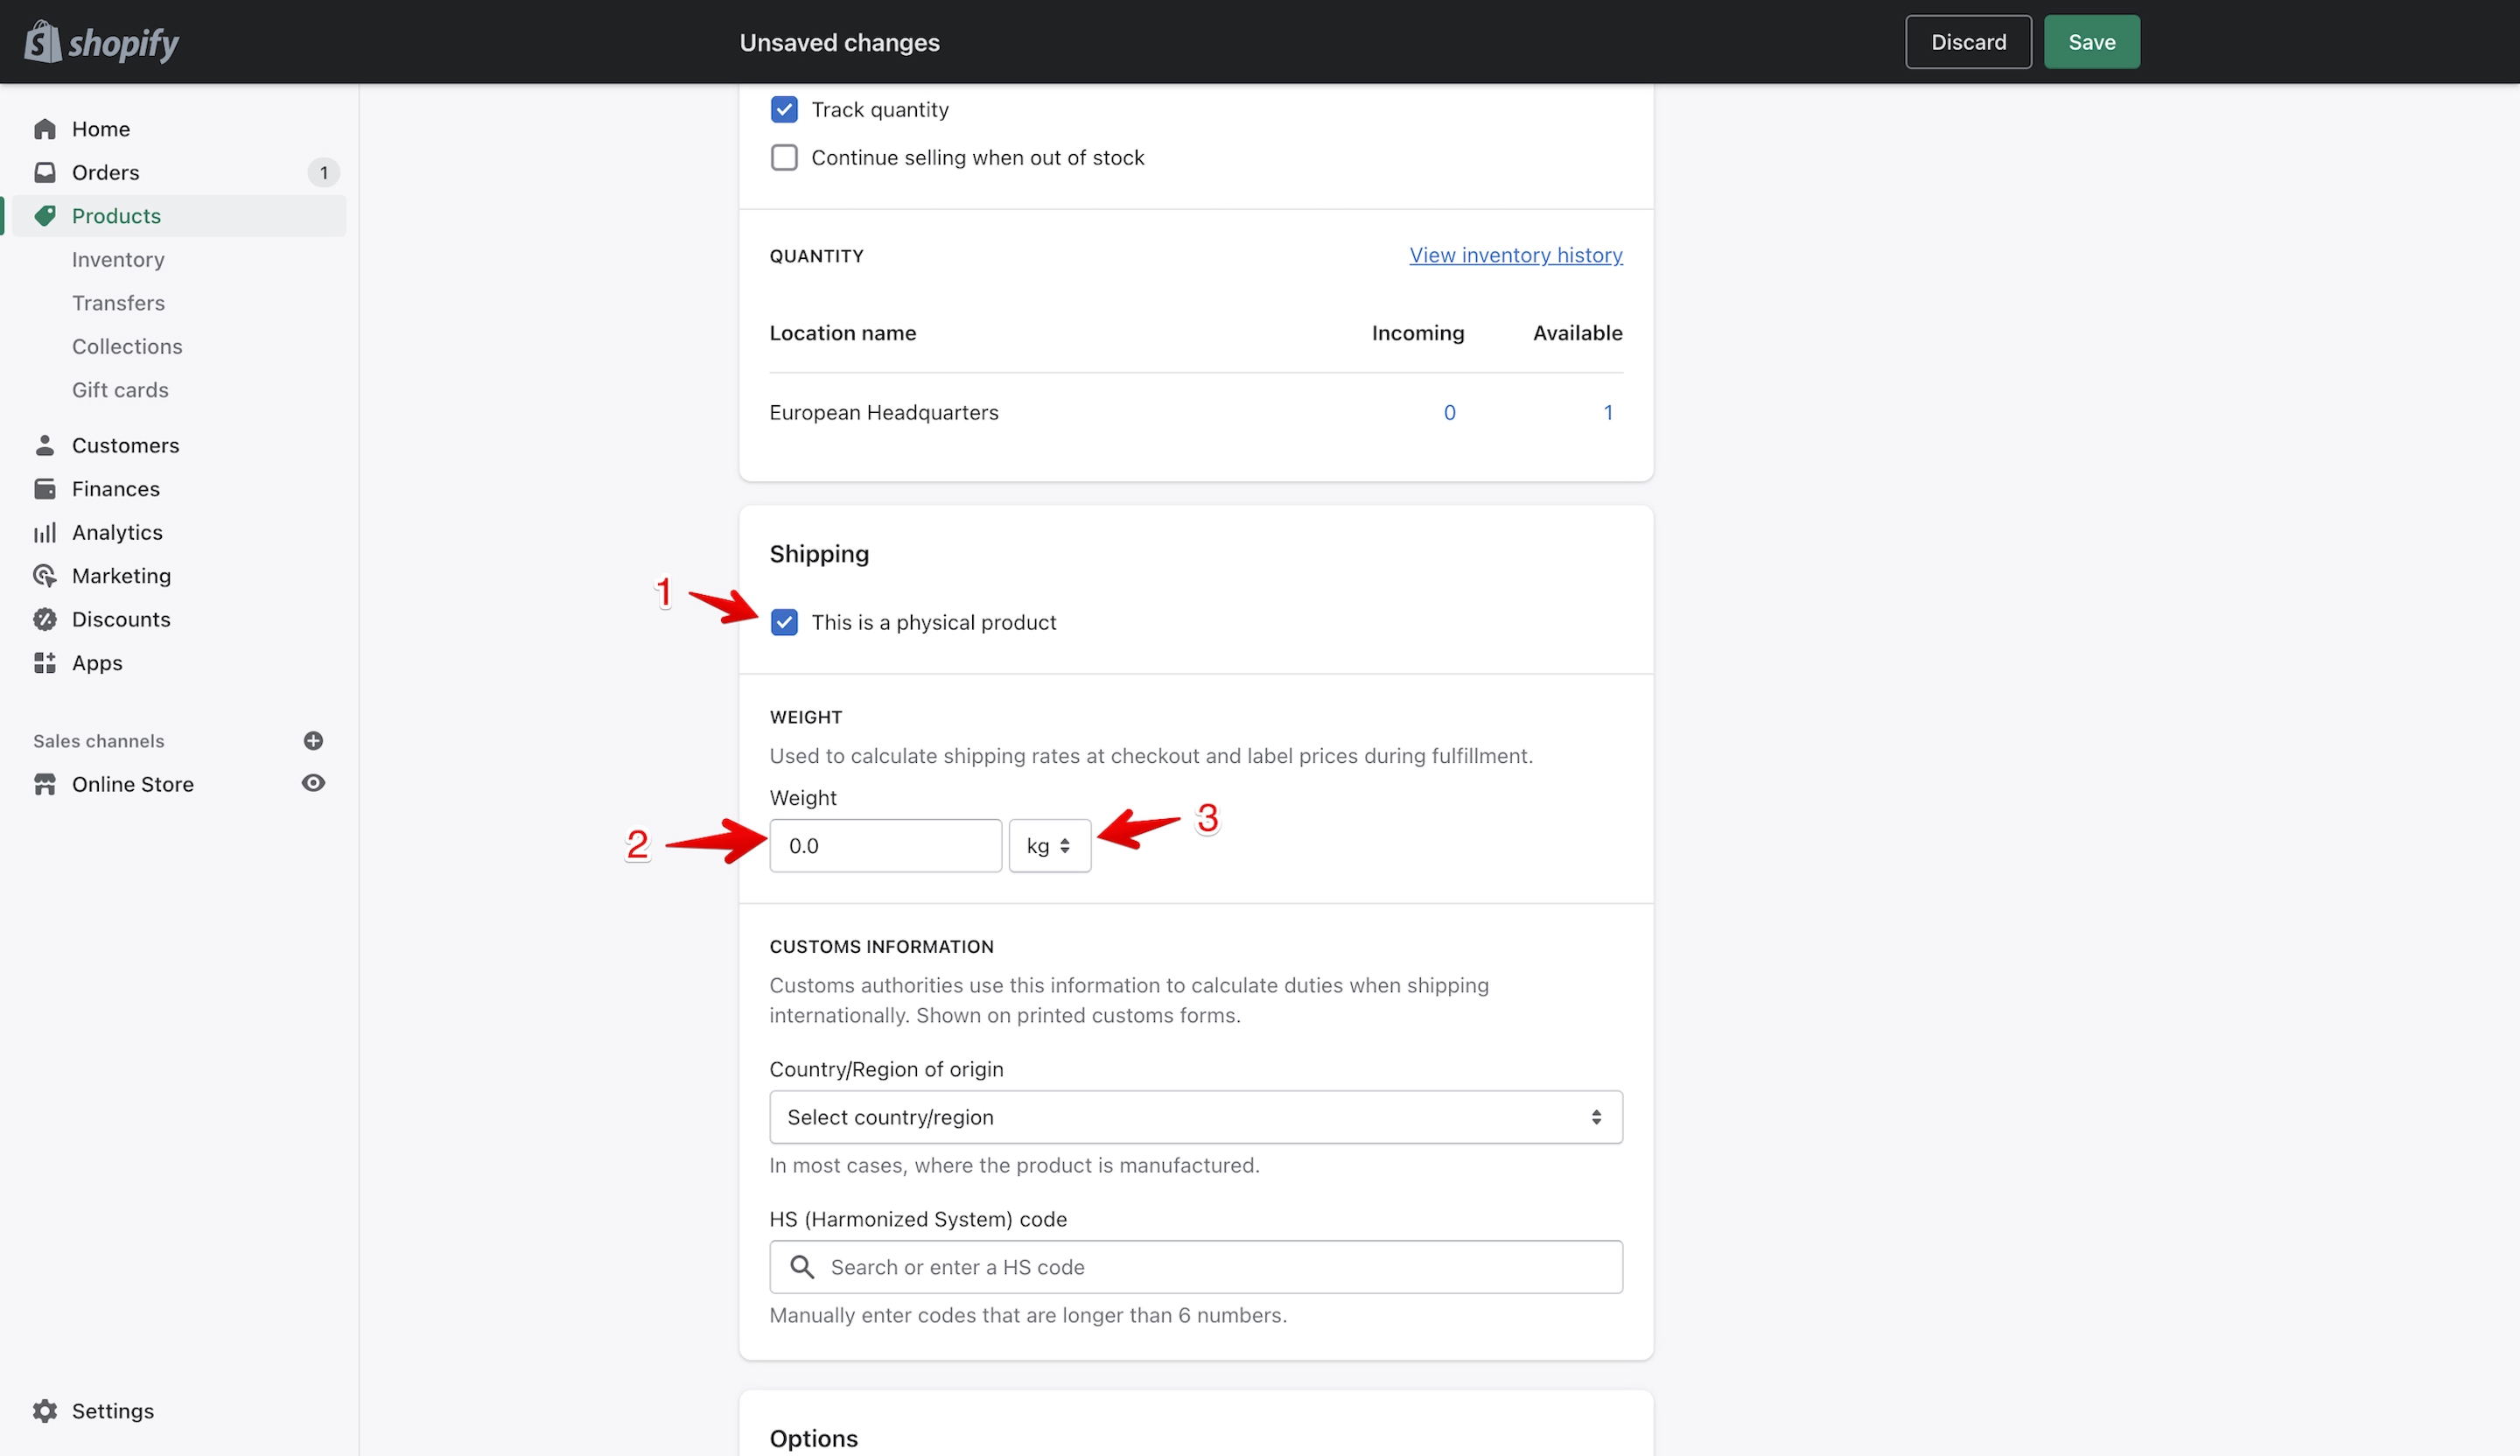The image size is (2520, 1456).
Task: Toggle This is a physical product checkbox
Action: (x=784, y=622)
